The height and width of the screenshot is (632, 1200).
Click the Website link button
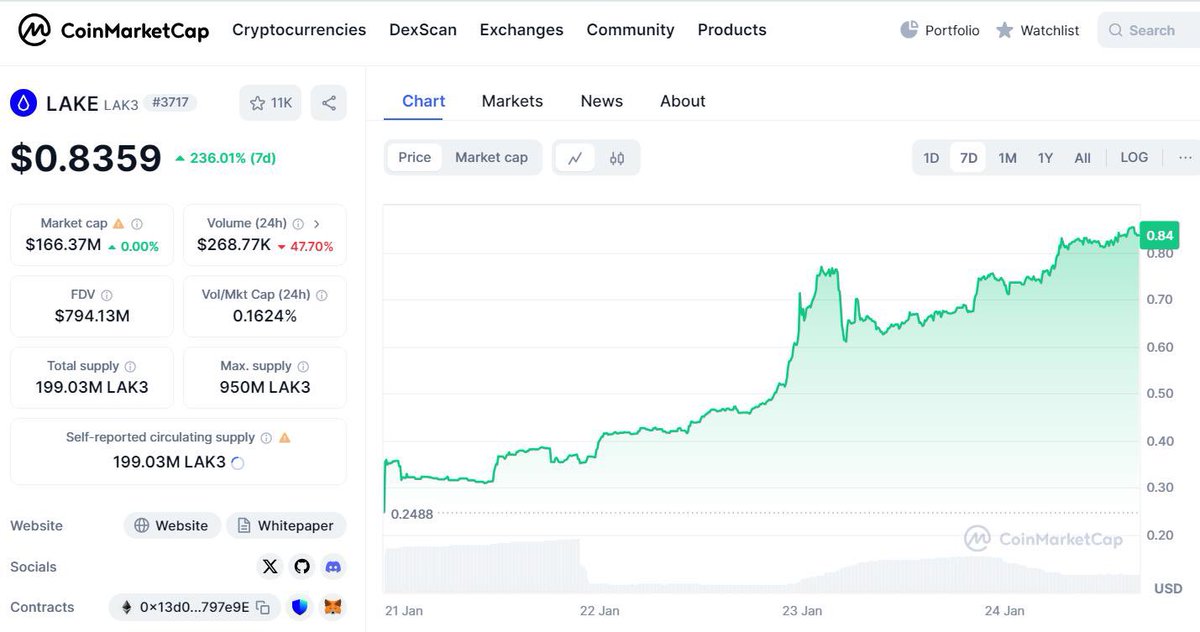coord(171,525)
